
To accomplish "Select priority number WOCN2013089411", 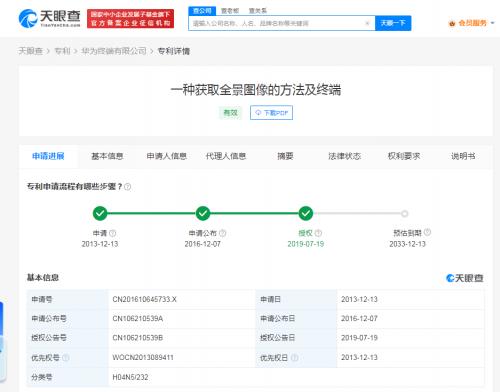I will click(x=143, y=358).
